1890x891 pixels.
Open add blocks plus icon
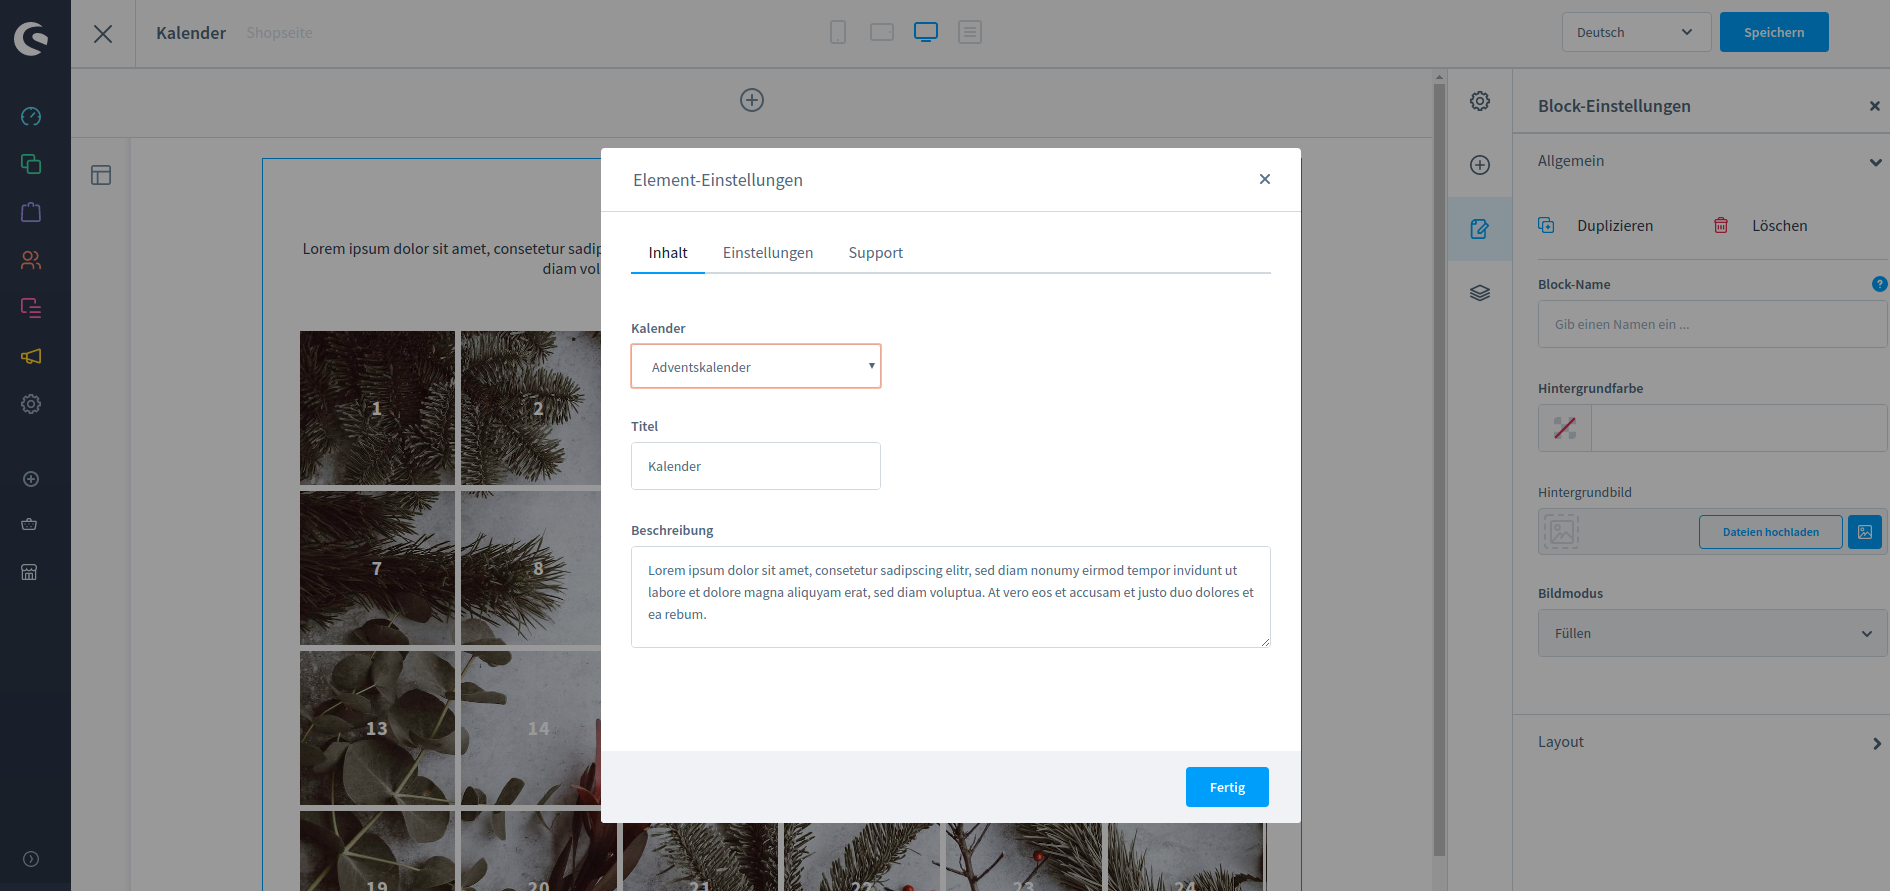[1480, 165]
